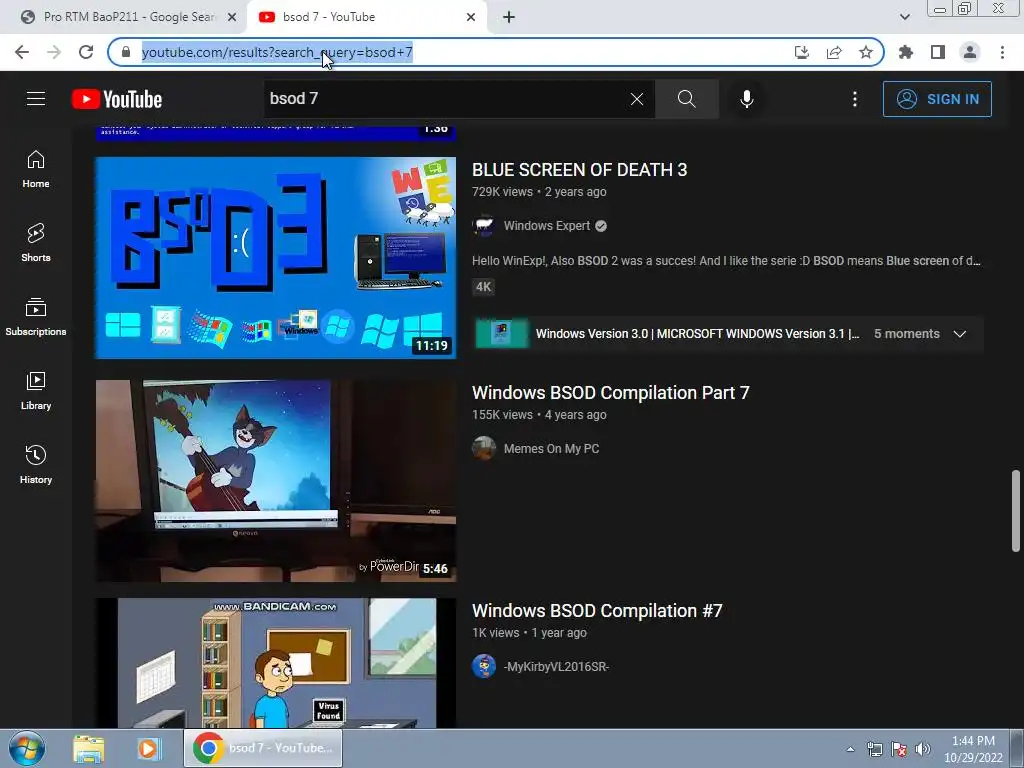The image size is (1024, 768).
Task: Open the Windows Version 3.0 moments row
Action: point(728,334)
